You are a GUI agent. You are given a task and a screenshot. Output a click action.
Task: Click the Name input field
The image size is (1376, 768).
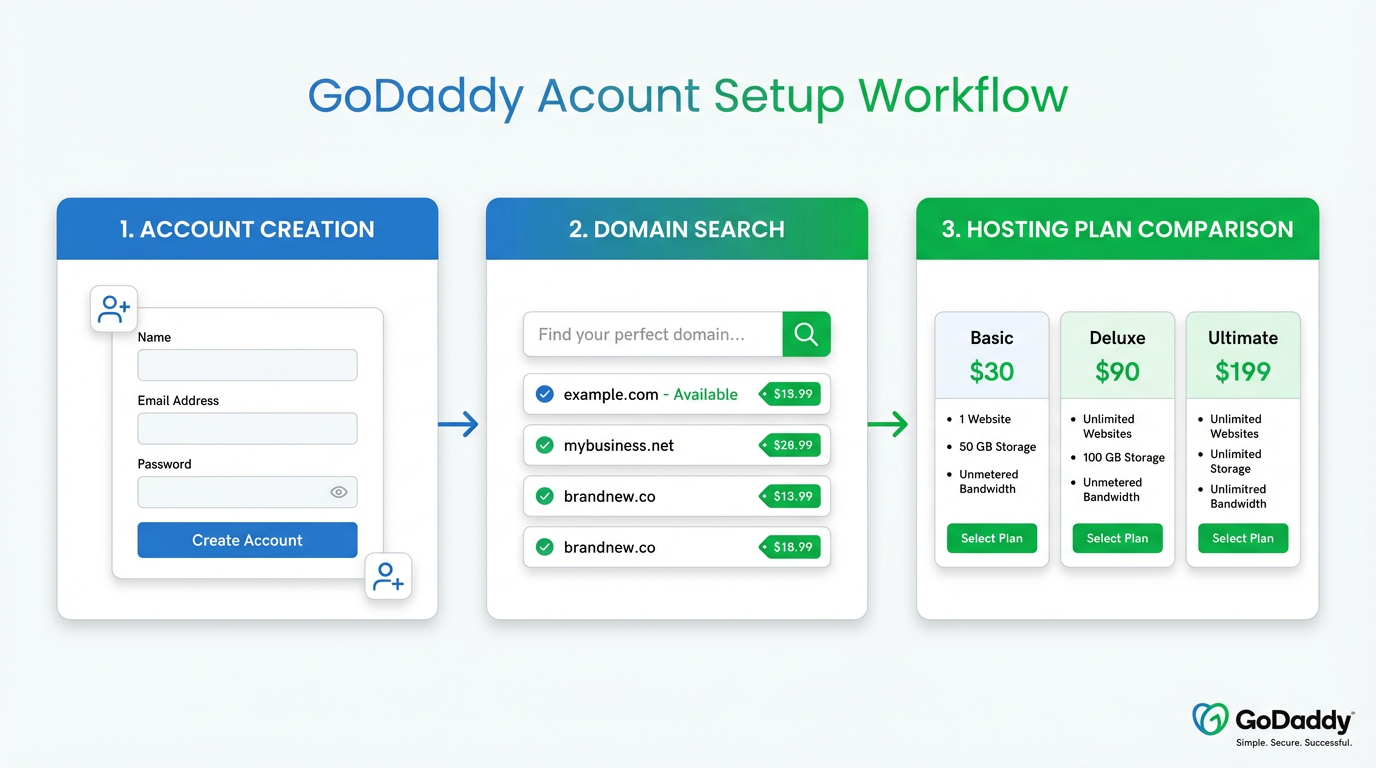coord(247,365)
